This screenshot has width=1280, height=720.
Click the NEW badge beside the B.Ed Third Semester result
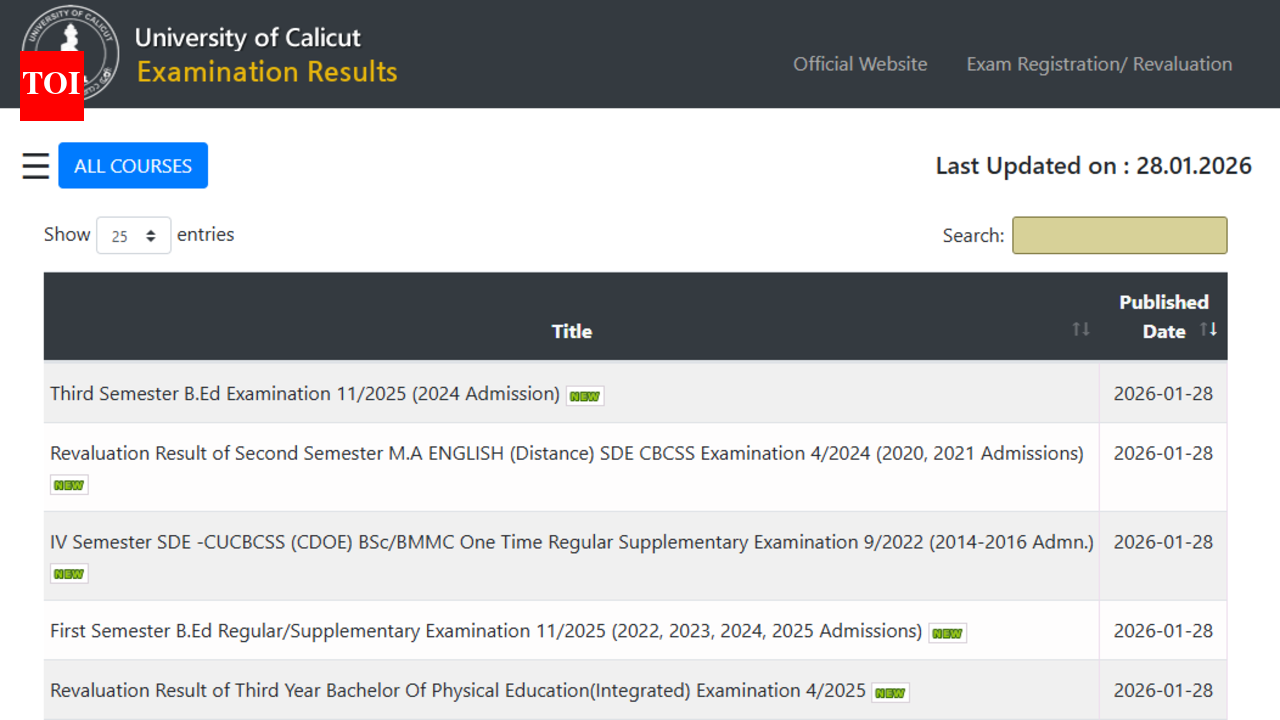(584, 395)
